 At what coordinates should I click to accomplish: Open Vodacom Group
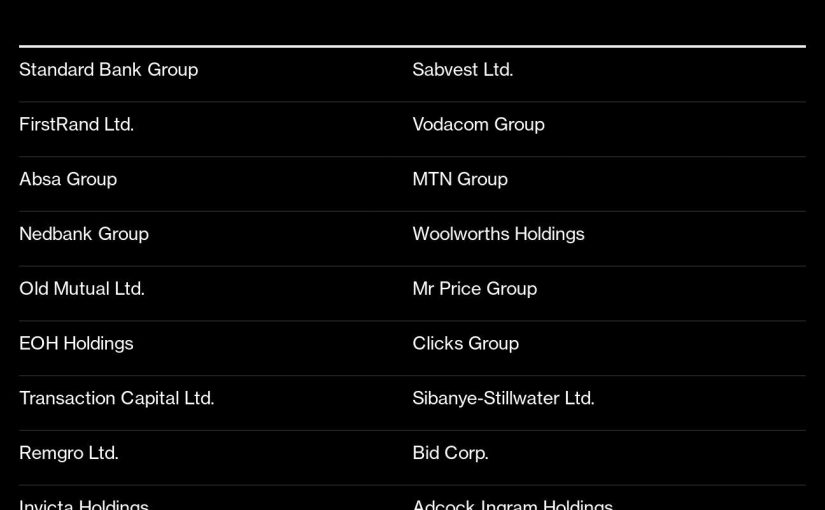tap(478, 125)
